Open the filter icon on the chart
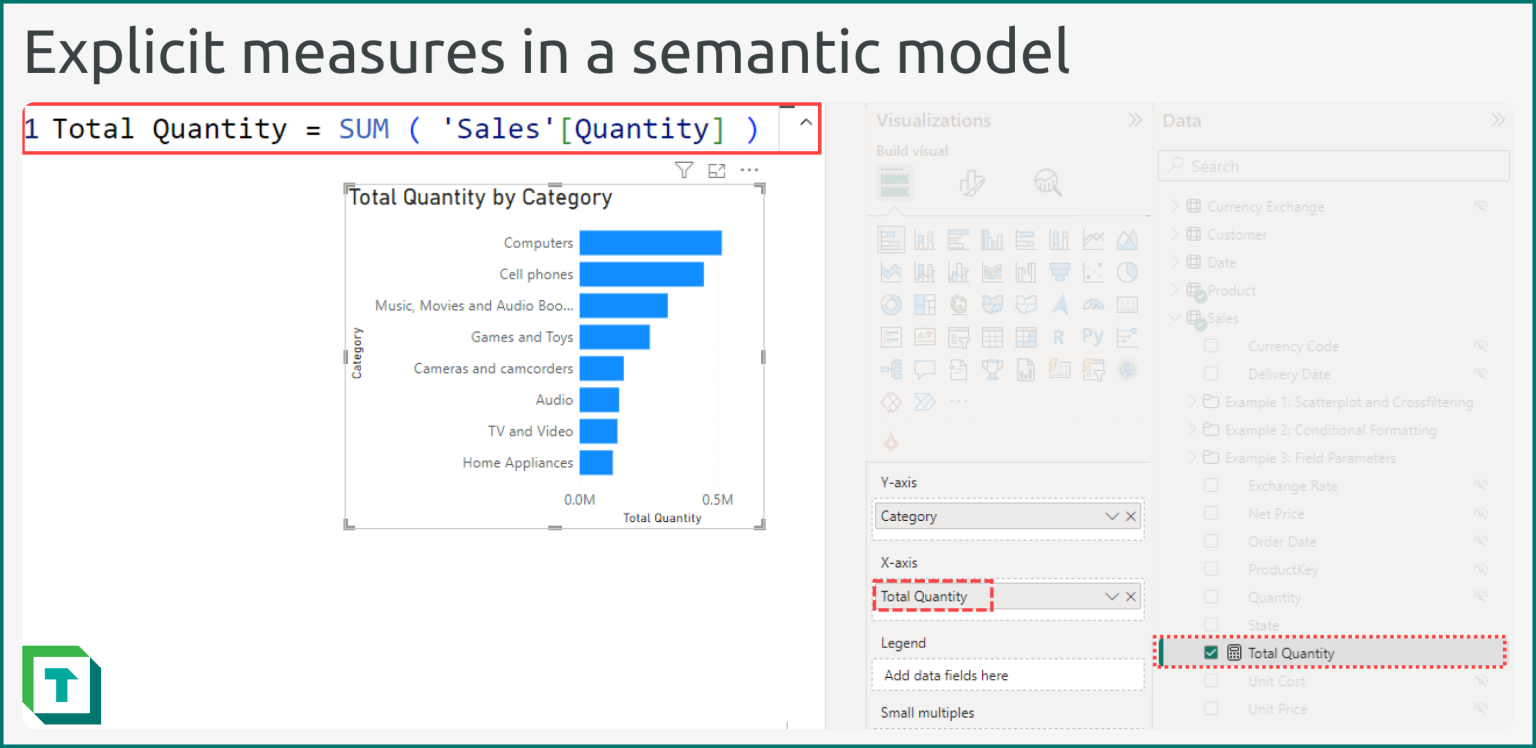 684,170
